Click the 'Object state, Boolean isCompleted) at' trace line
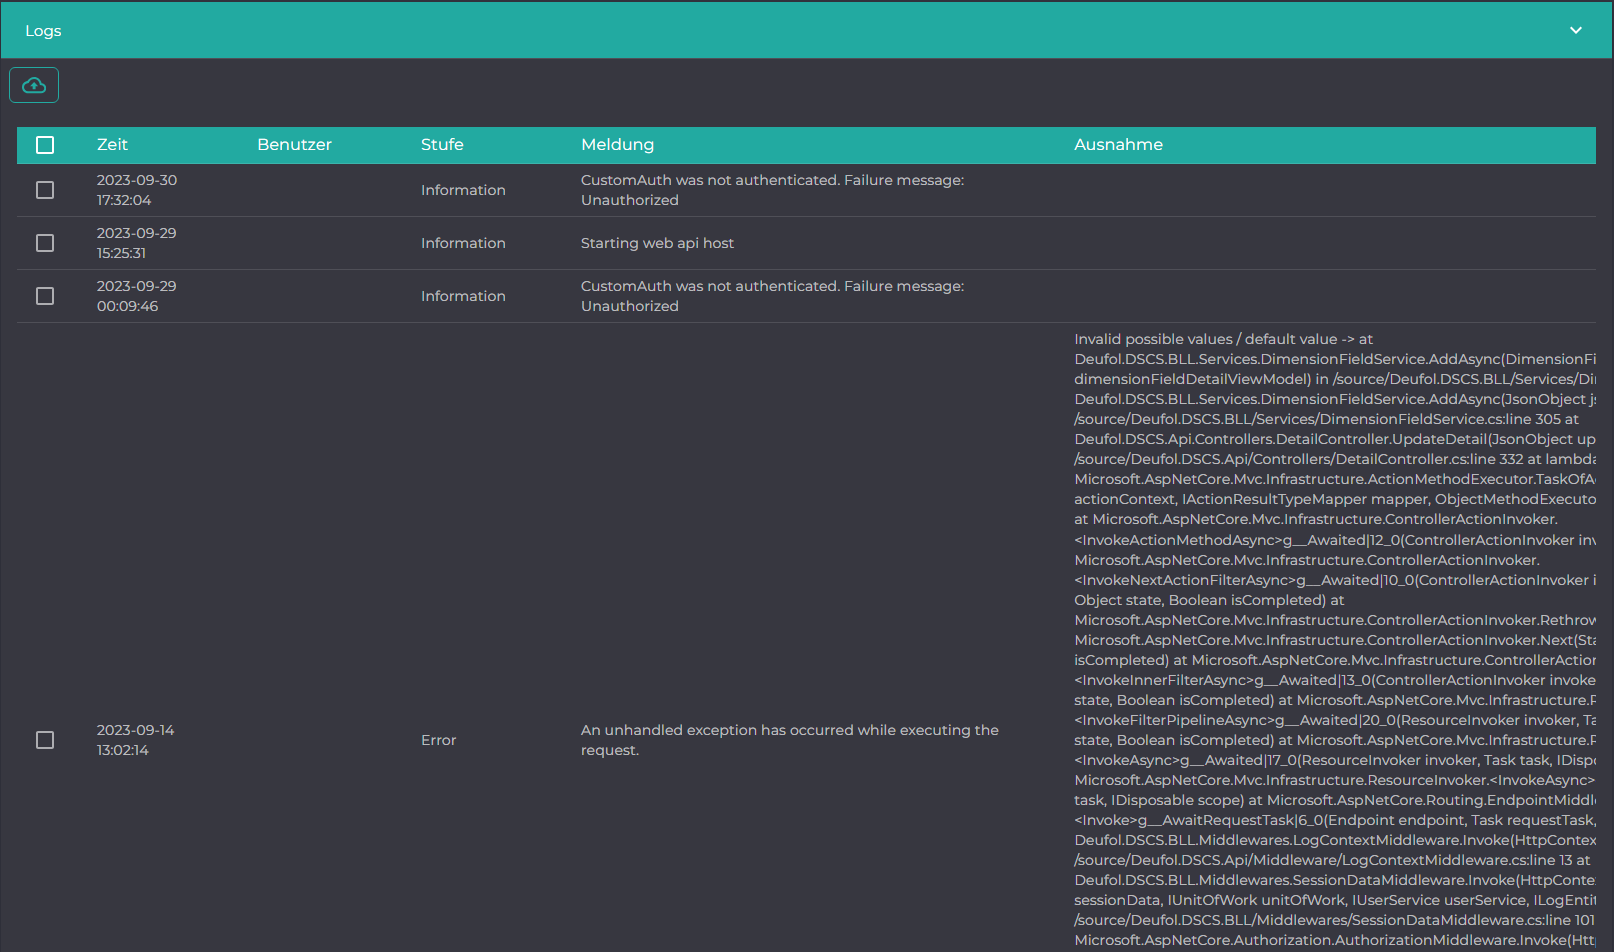Screen dimensions: 1614x952 1209,600
